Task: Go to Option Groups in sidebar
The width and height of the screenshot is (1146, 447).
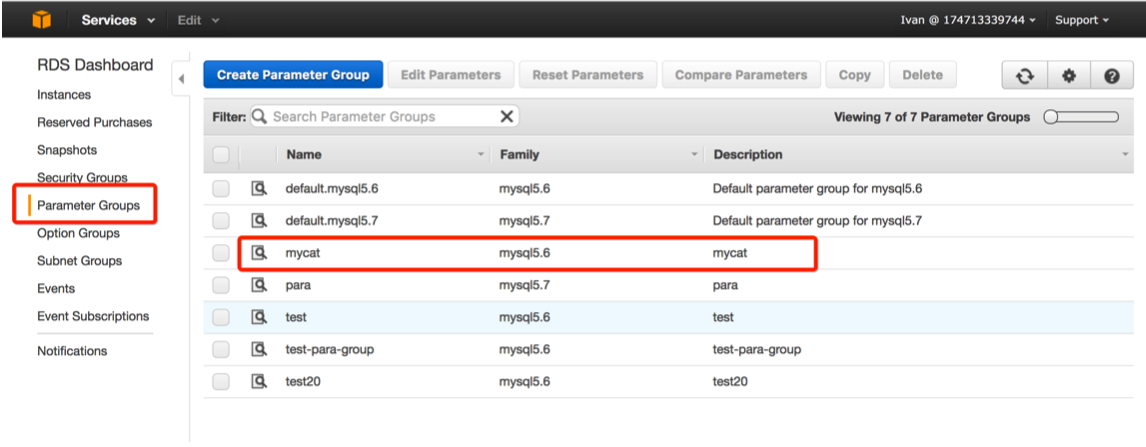Action: point(78,233)
